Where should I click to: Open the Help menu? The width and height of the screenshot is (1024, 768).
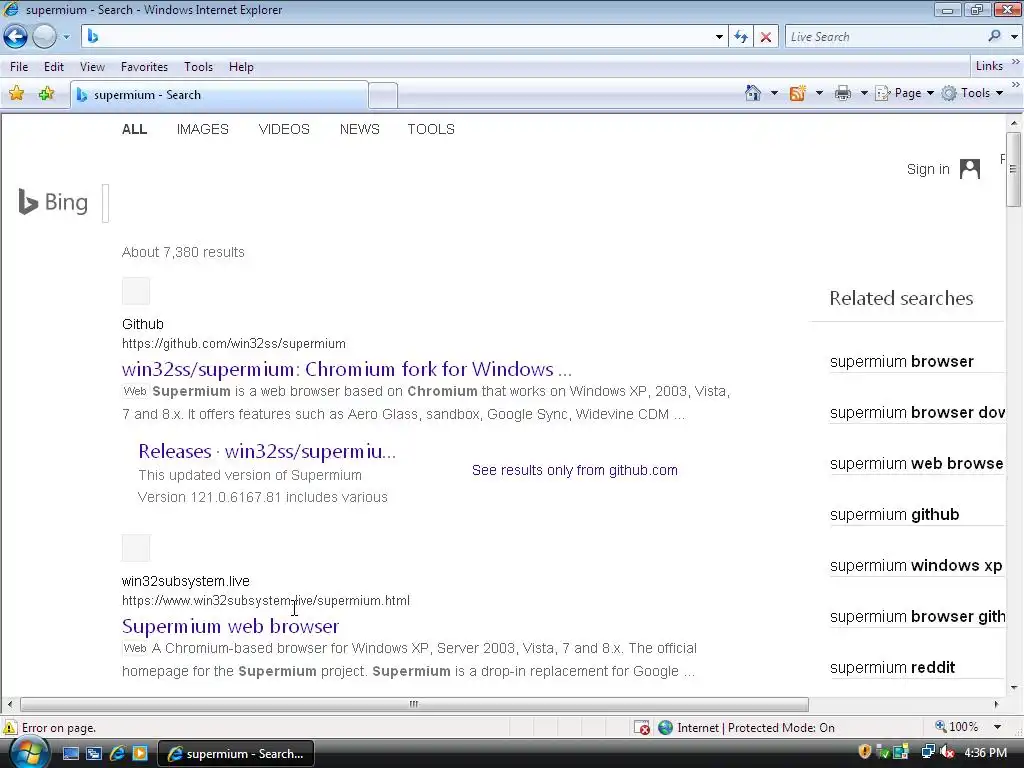241,67
